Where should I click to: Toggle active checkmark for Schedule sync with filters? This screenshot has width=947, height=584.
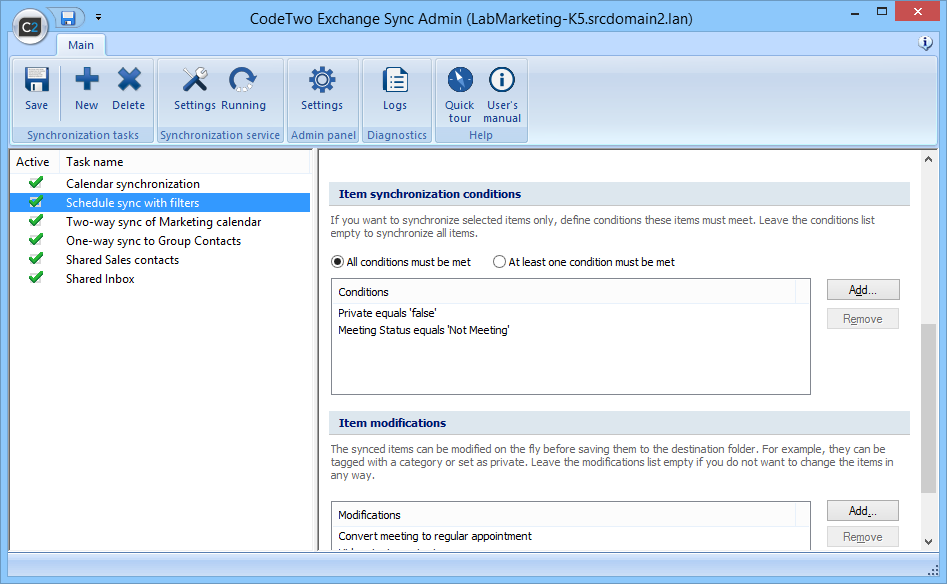(x=36, y=202)
